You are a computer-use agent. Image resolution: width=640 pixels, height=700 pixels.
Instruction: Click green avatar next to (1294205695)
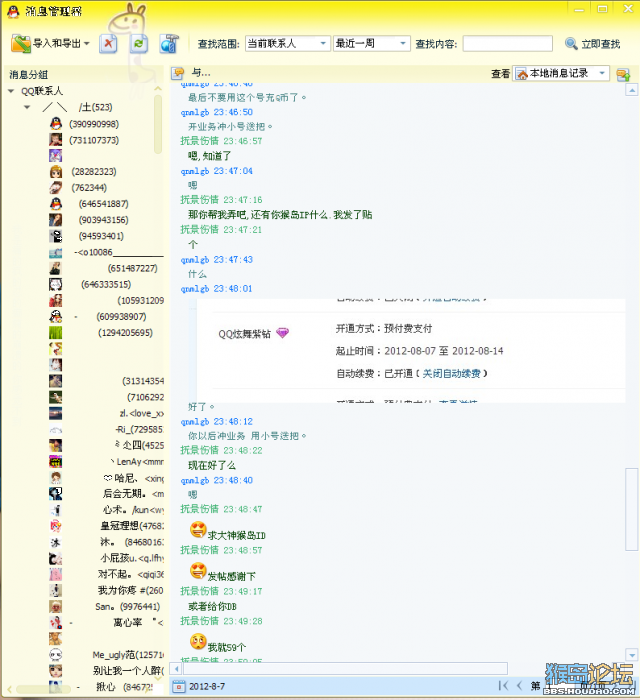pyautogui.click(x=55, y=333)
